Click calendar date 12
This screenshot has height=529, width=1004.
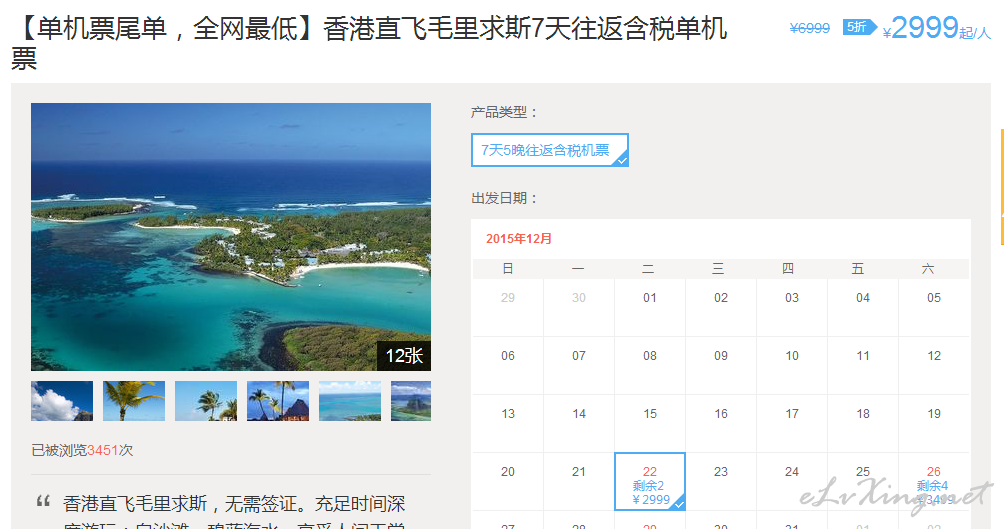(x=934, y=355)
